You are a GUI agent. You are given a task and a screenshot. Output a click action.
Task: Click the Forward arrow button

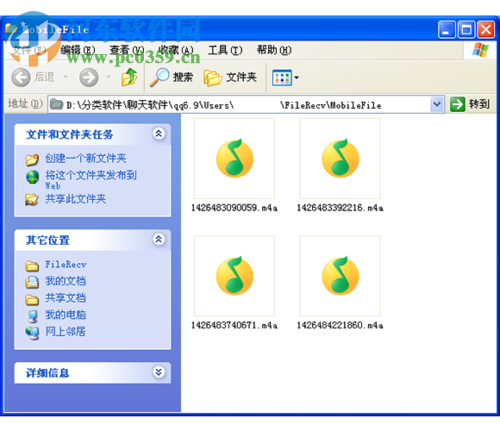pyautogui.click(x=89, y=77)
